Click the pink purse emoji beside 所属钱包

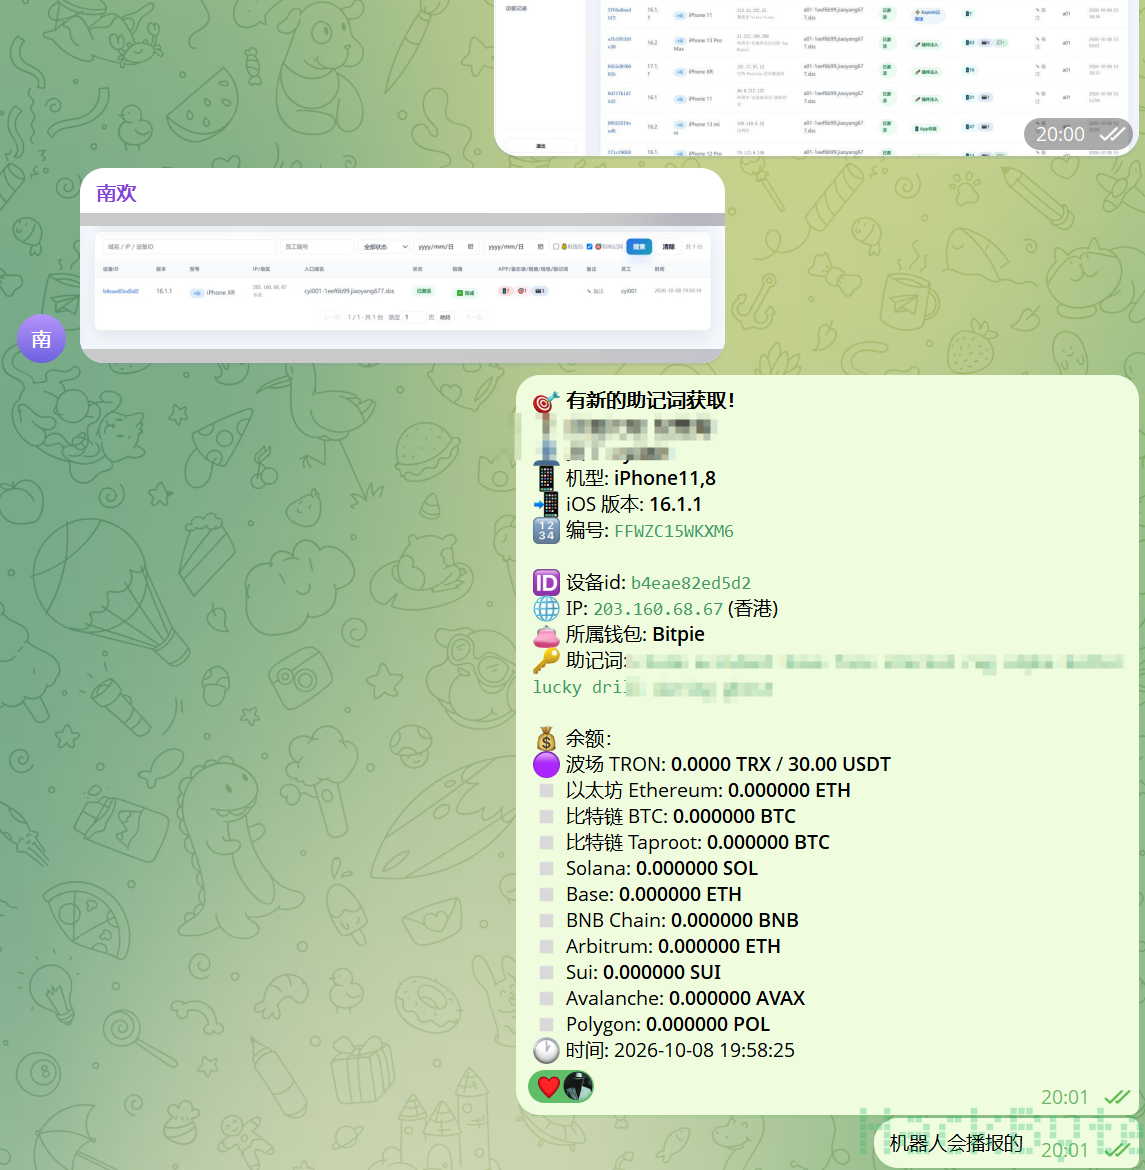coord(546,635)
